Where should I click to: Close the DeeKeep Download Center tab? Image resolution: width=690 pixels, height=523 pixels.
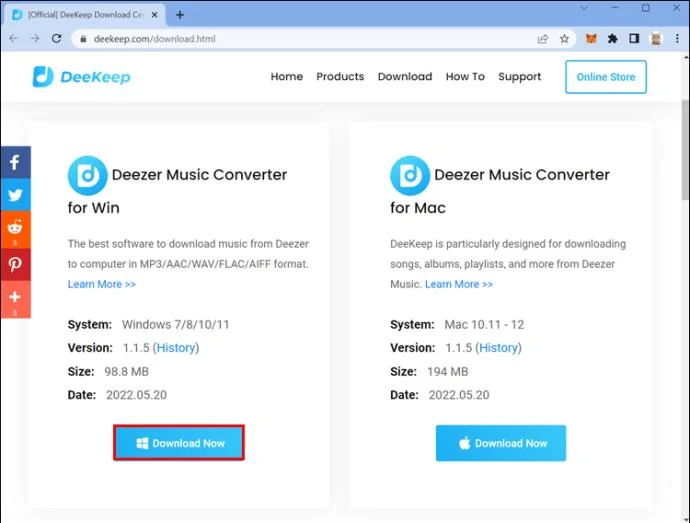pyautogui.click(x=154, y=15)
